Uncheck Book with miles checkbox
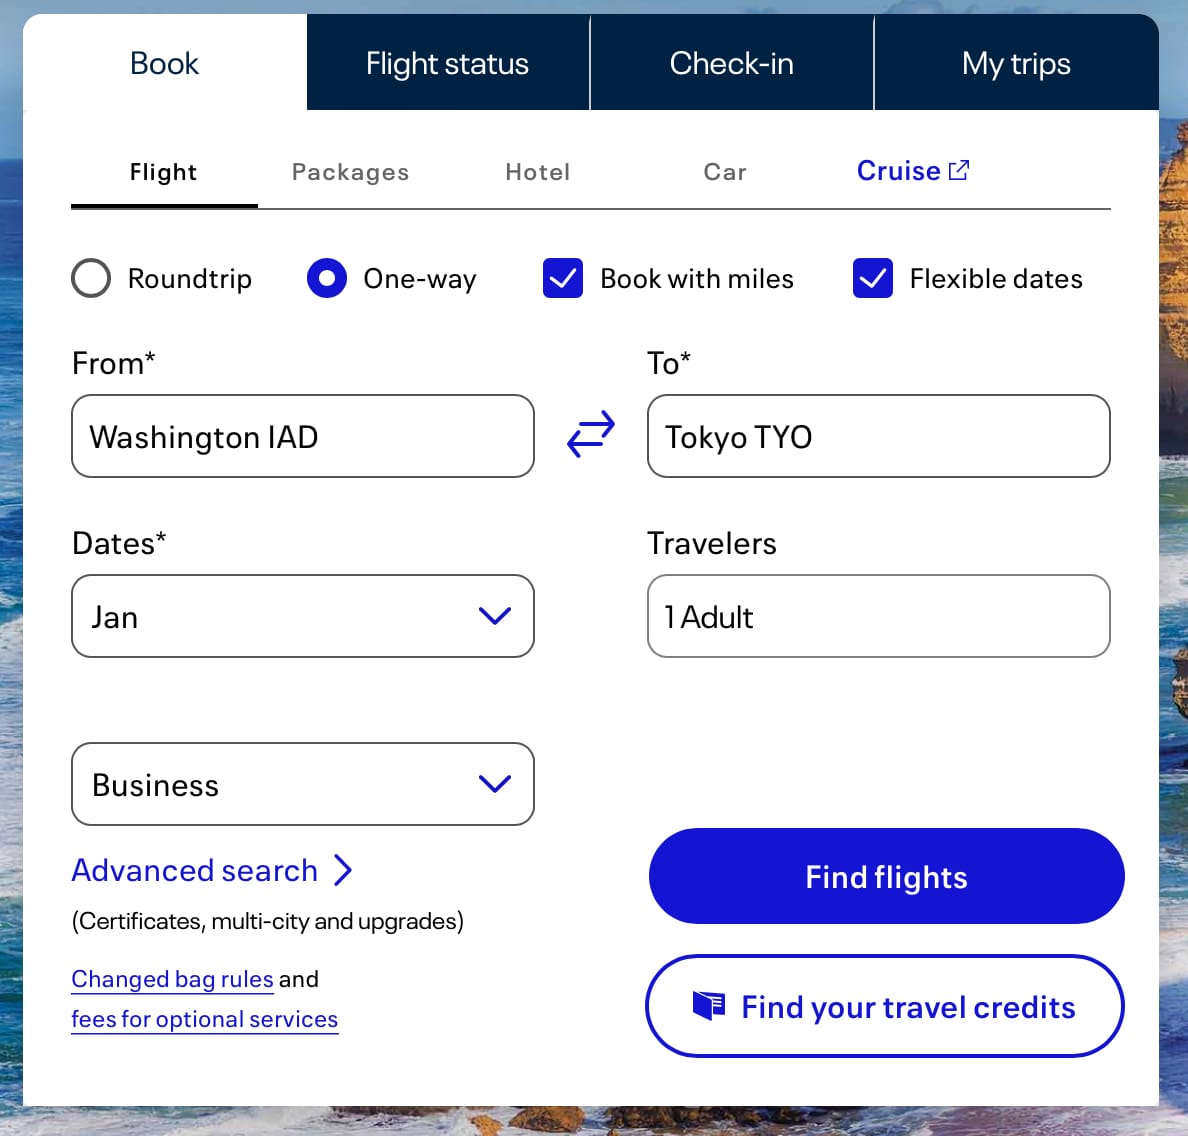 point(563,278)
